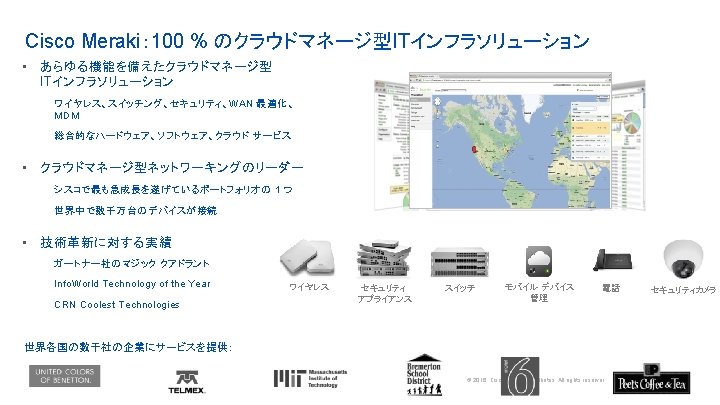This screenshot has height=405, width=720.
Task: Click the スイッチ label
Action: pos(460,288)
